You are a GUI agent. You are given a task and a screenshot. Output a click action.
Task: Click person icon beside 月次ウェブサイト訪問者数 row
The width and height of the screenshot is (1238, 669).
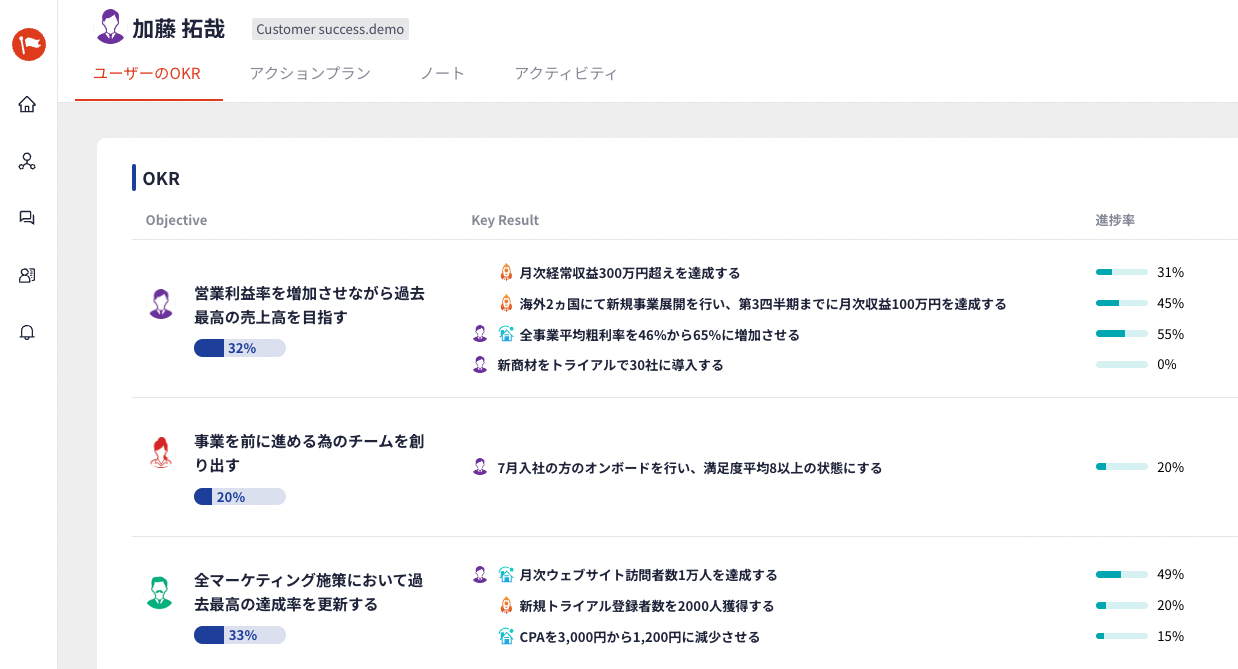click(480, 574)
